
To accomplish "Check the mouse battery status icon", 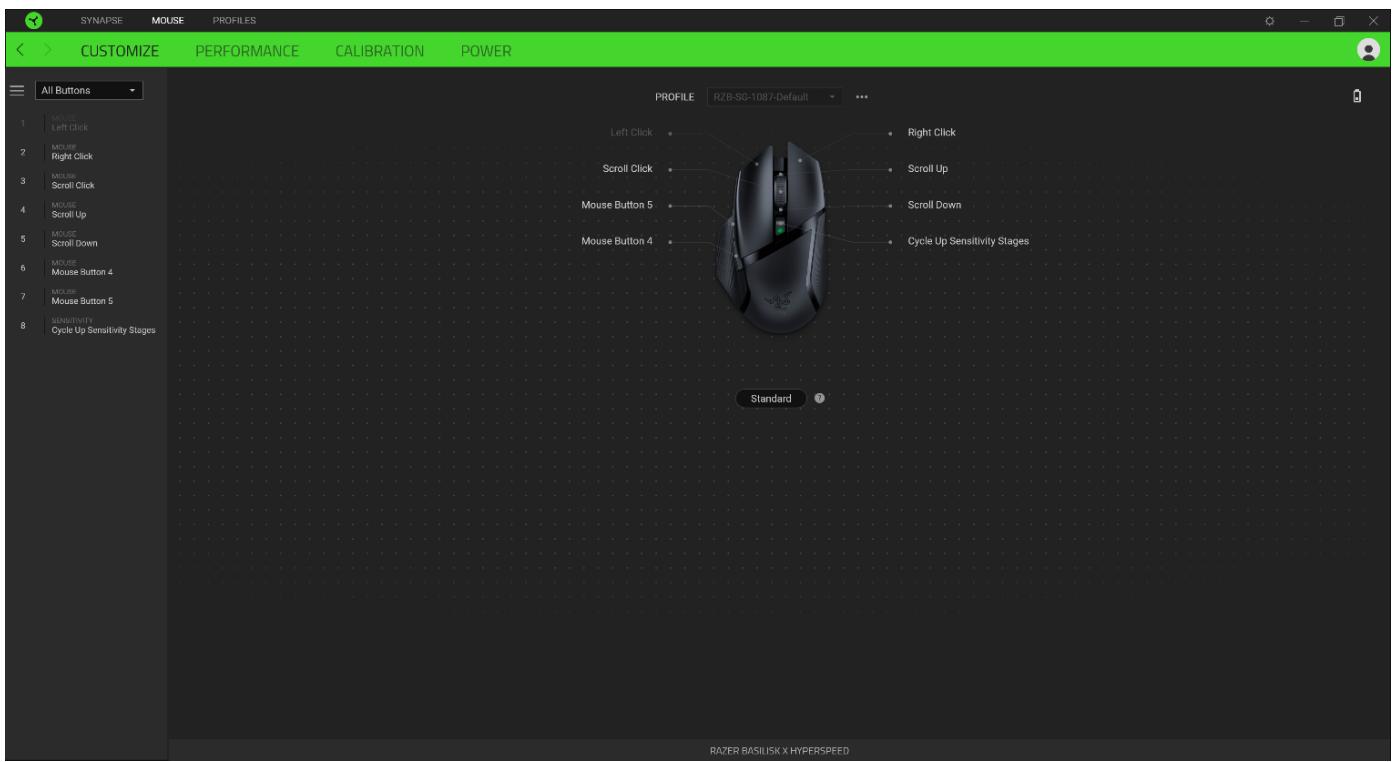I will tap(1357, 97).
